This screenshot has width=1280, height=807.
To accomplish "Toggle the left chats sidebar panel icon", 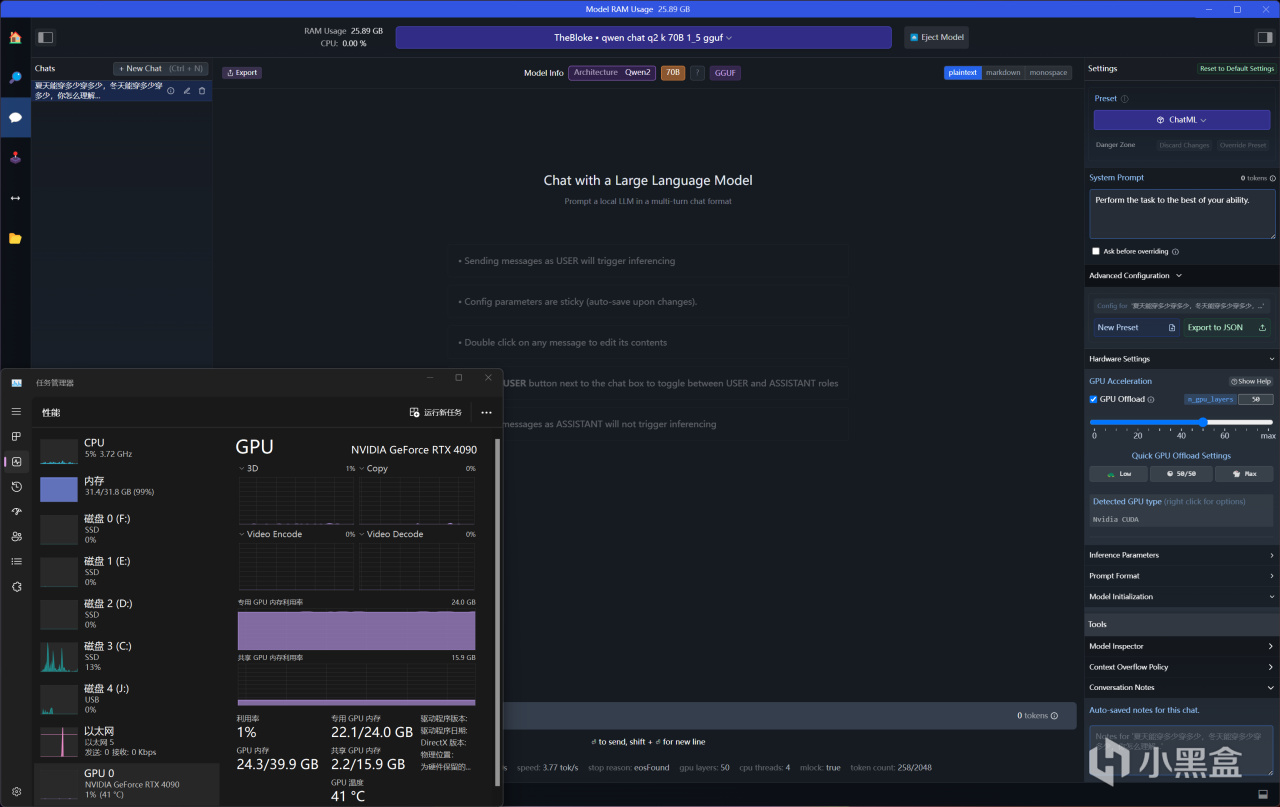I will coord(45,37).
